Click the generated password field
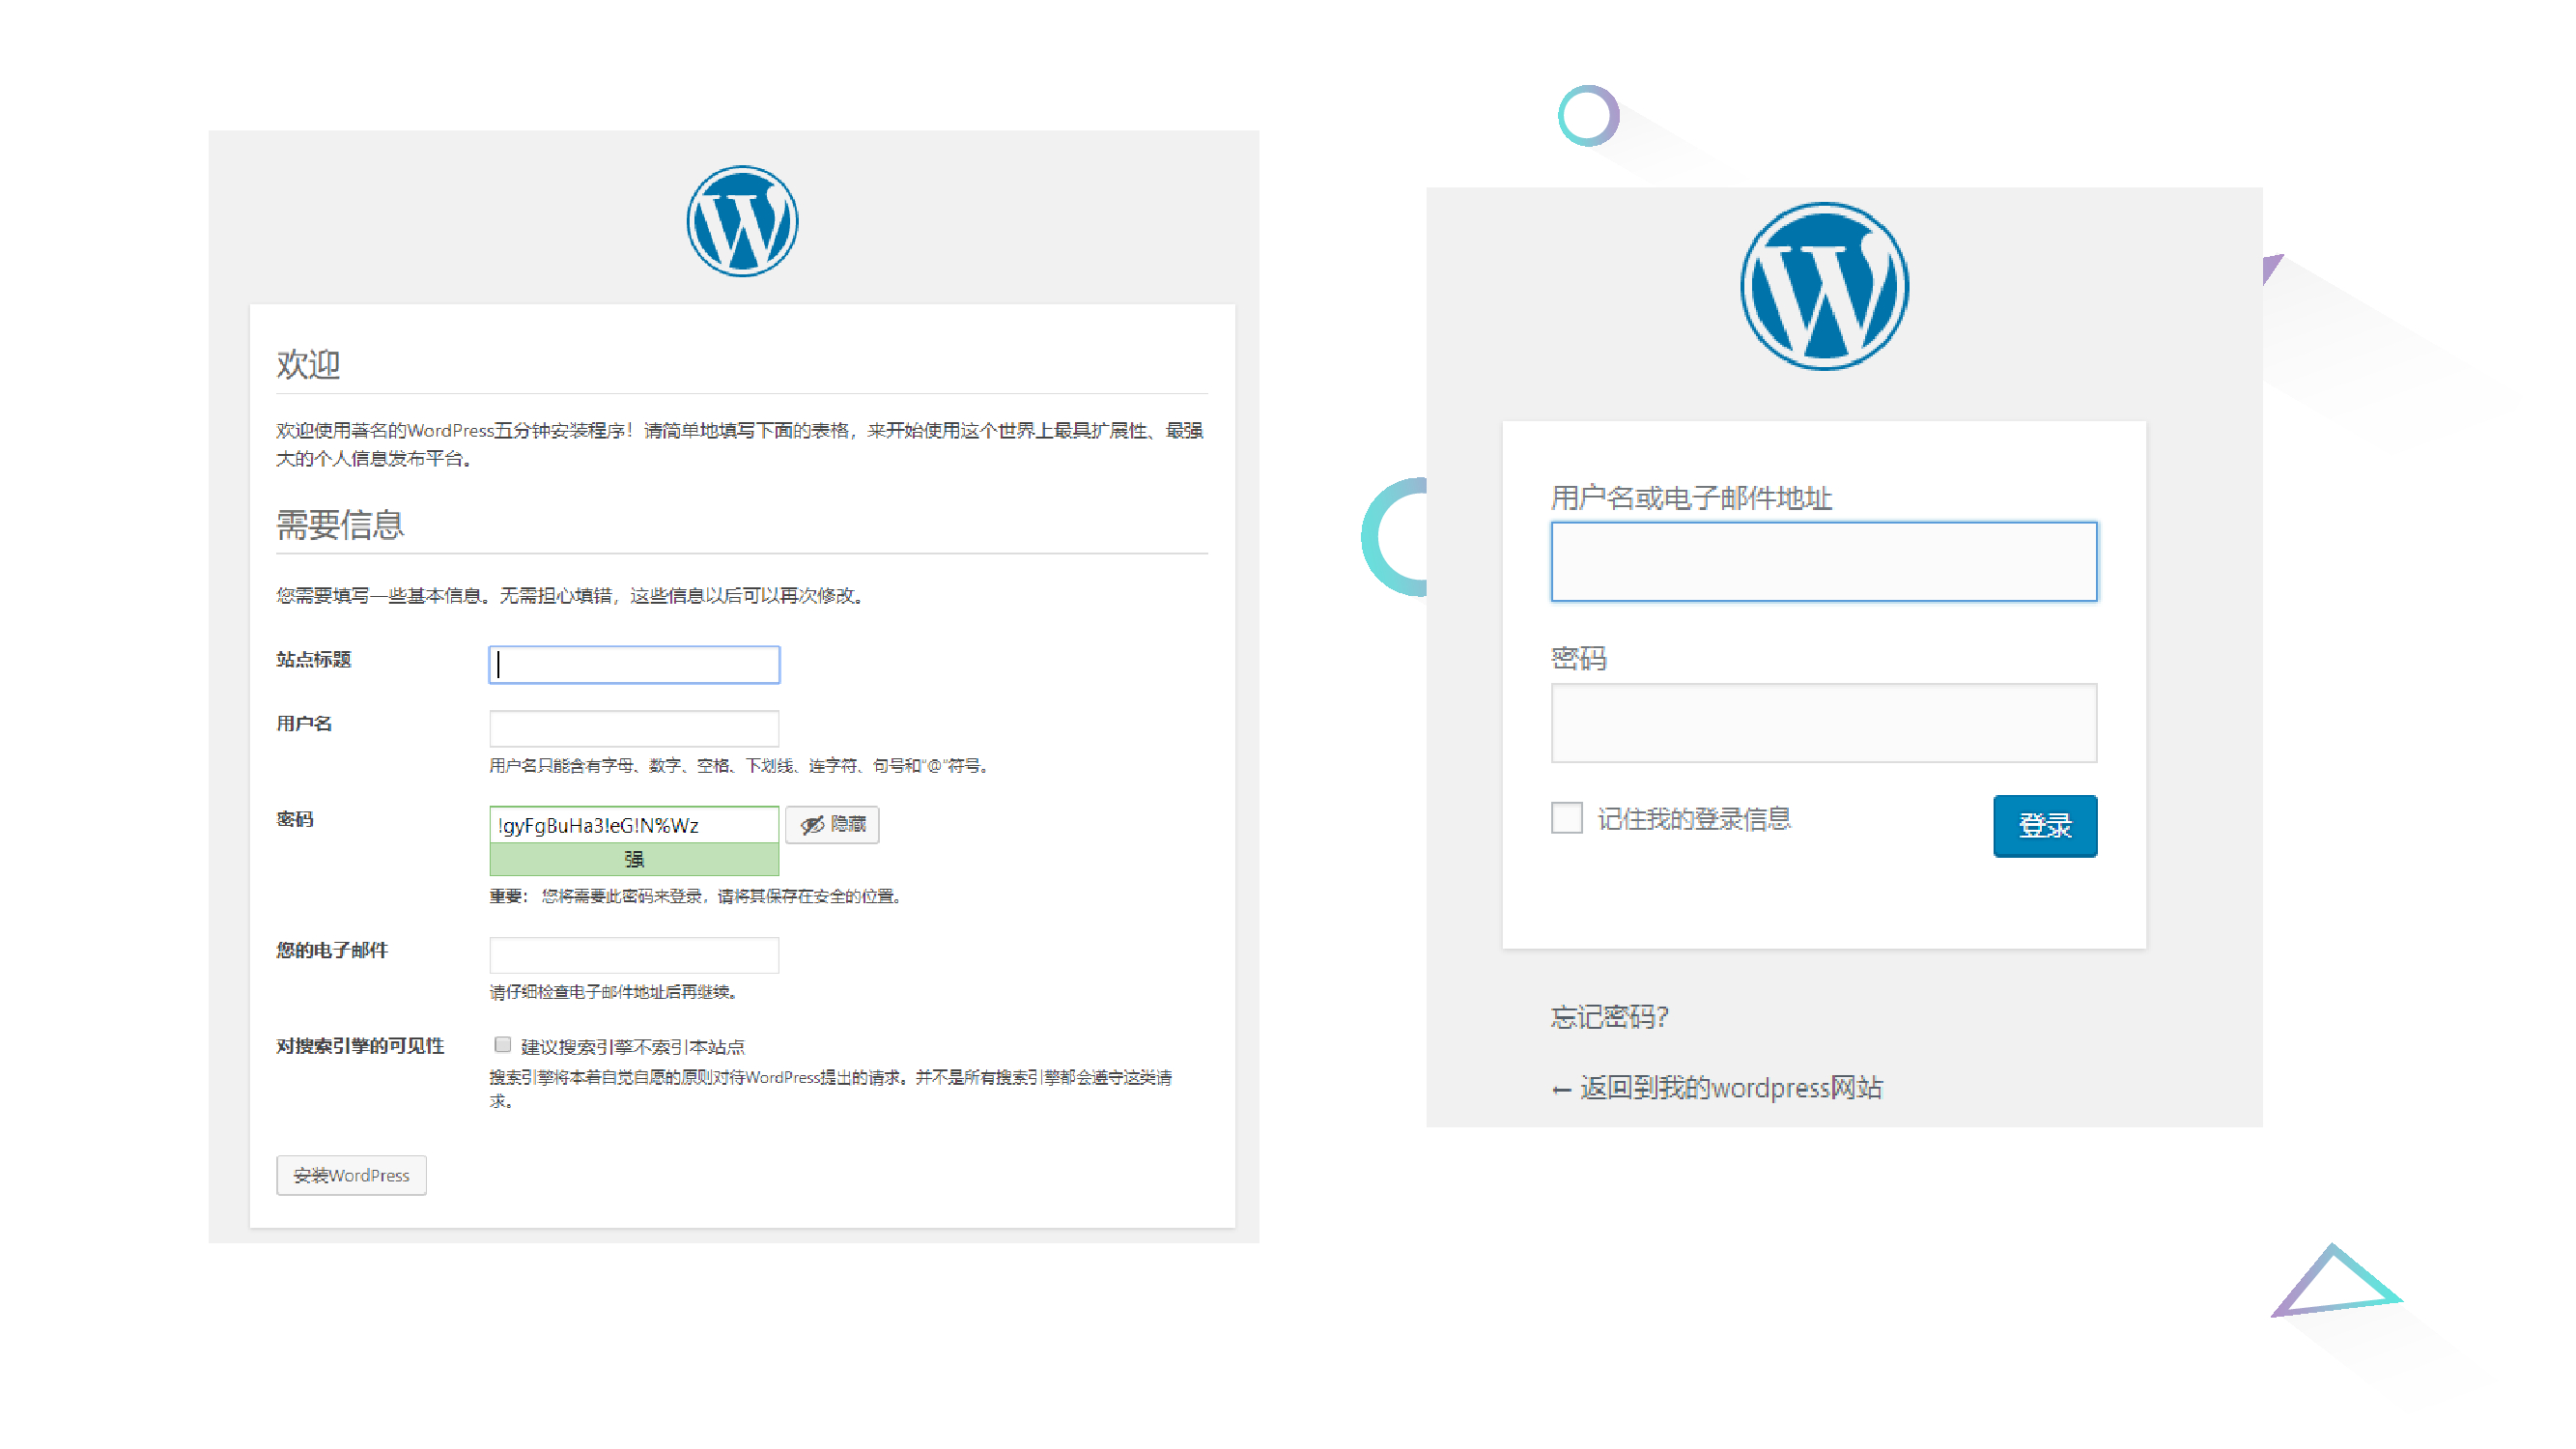 (x=634, y=825)
